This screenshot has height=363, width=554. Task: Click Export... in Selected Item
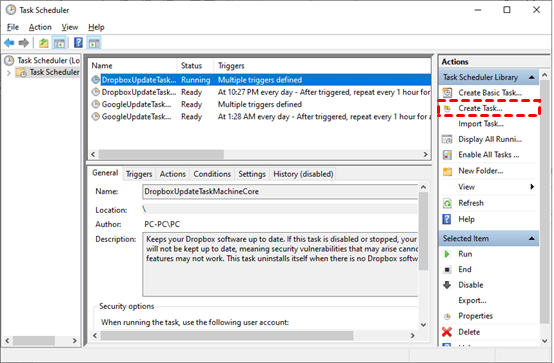472,301
